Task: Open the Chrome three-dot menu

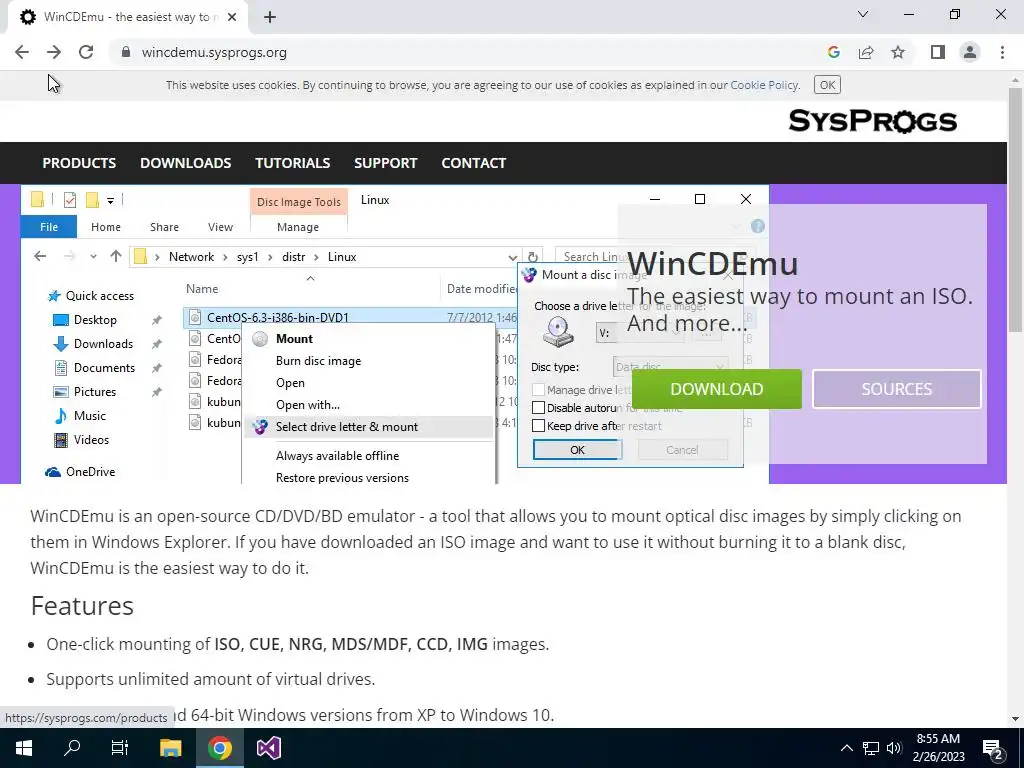Action: coord(1002,52)
